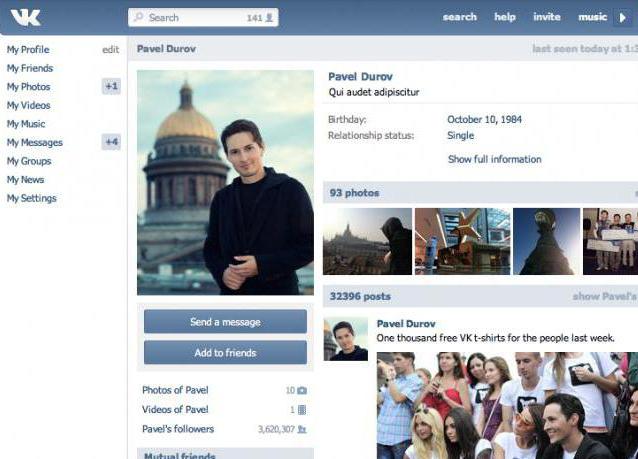Open the 32396 posts section header
Viewport: 638px width, 459px height.
[x=360, y=297]
